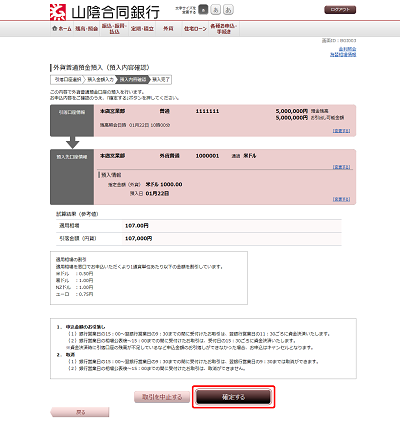Open the 外貨 menu
The height and width of the screenshot is (429, 400).
pos(168,29)
